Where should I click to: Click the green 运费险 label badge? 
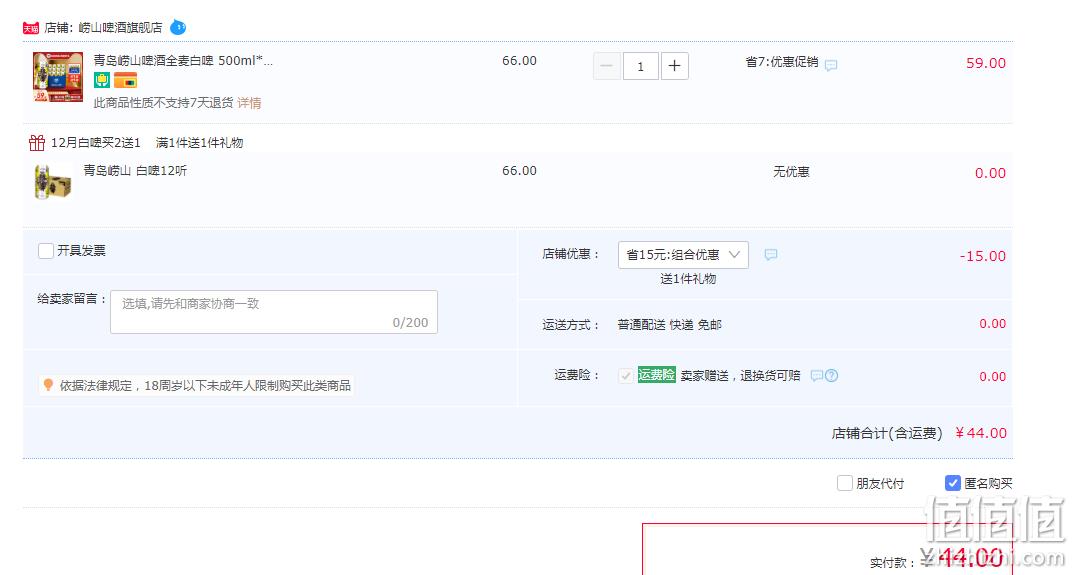656,375
